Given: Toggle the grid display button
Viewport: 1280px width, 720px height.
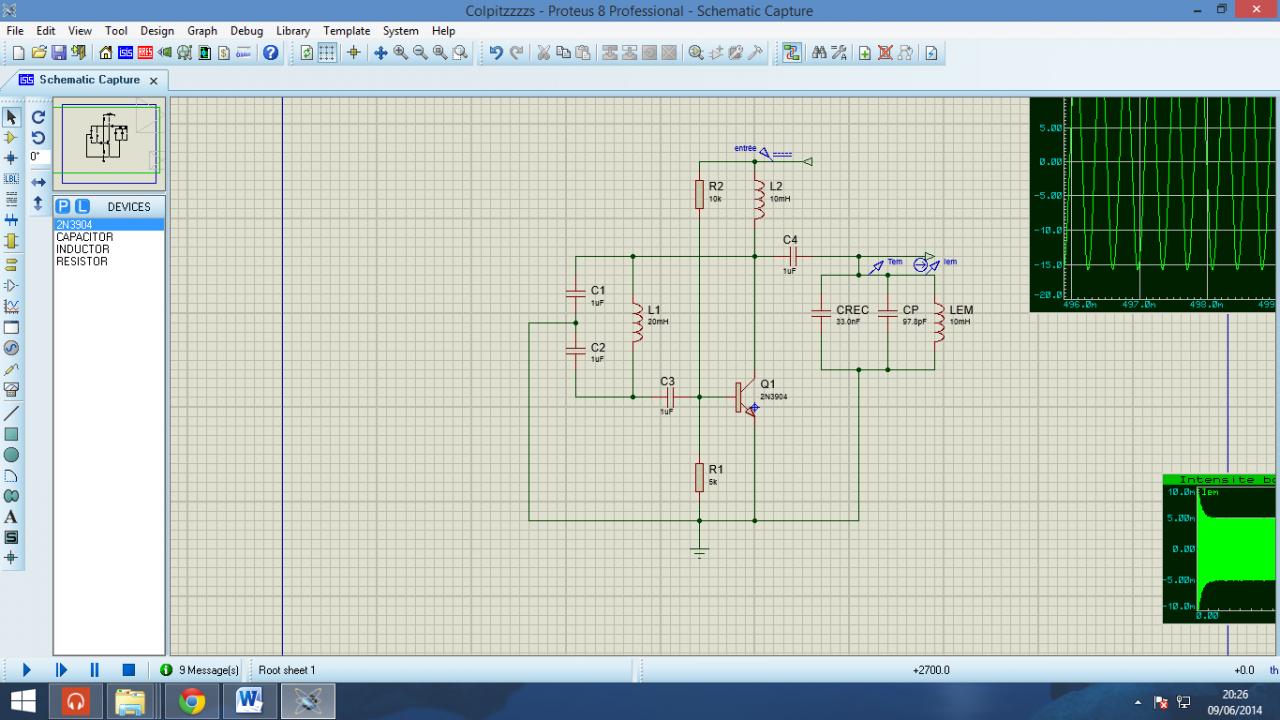Looking at the screenshot, I should [x=327, y=53].
